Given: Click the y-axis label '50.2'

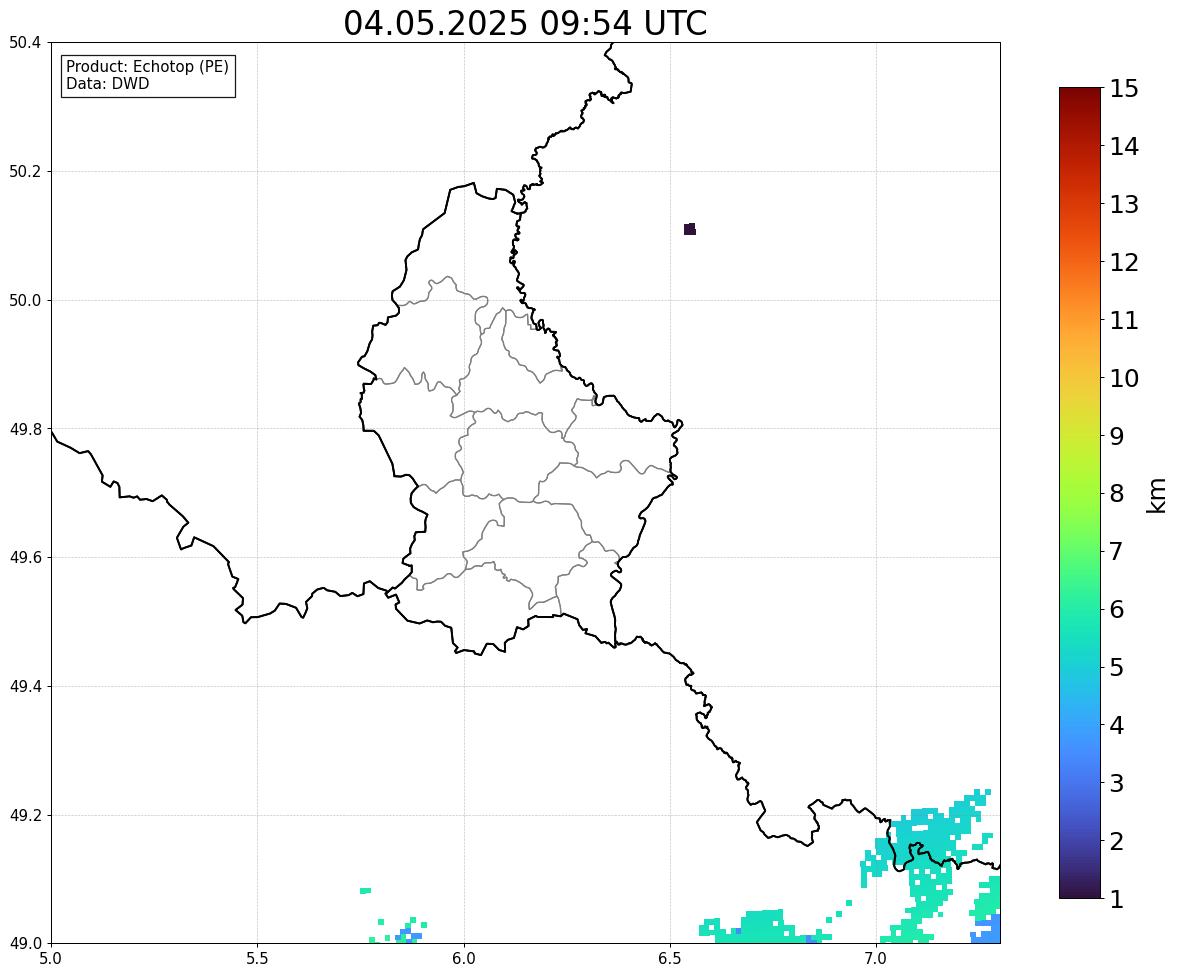Looking at the screenshot, I should pyautogui.click(x=25, y=171).
